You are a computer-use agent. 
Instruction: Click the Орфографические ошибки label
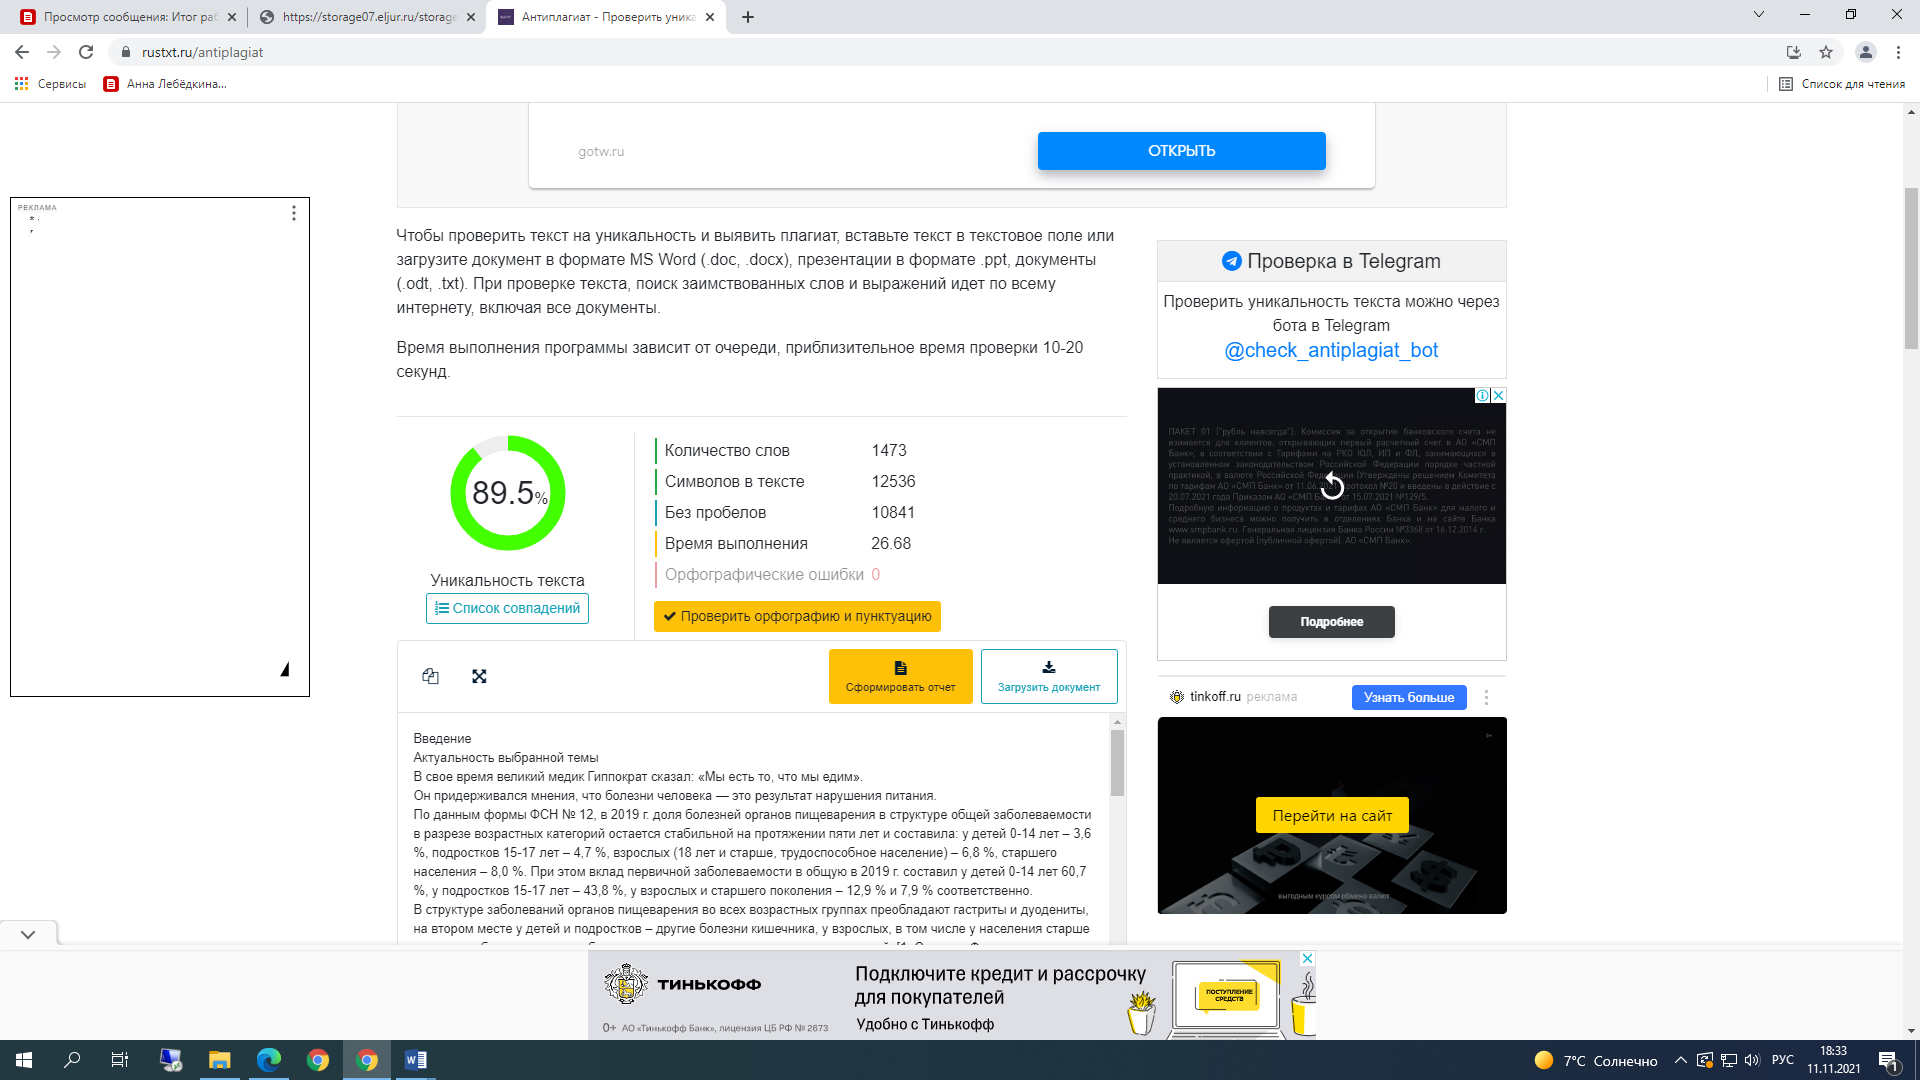click(764, 574)
